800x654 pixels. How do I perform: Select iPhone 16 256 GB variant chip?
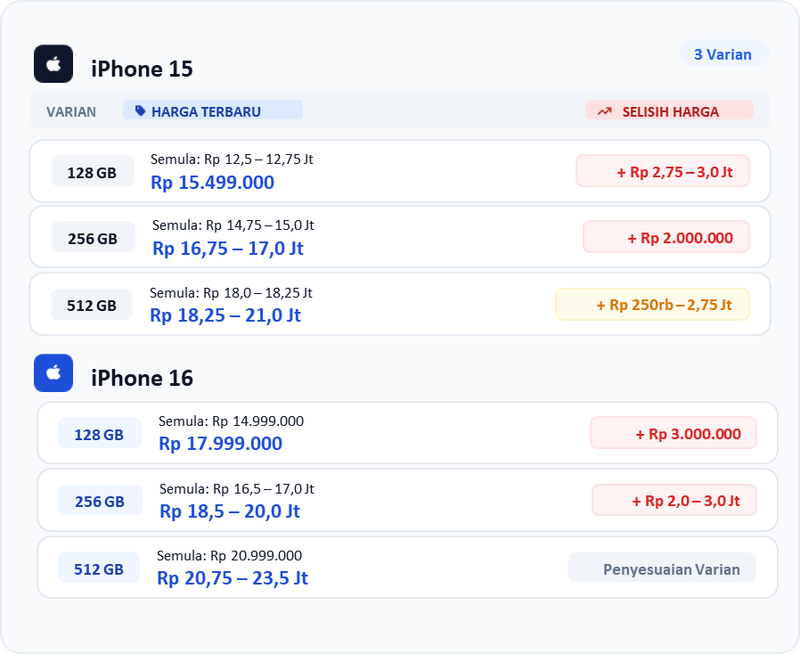(x=100, y=500)
